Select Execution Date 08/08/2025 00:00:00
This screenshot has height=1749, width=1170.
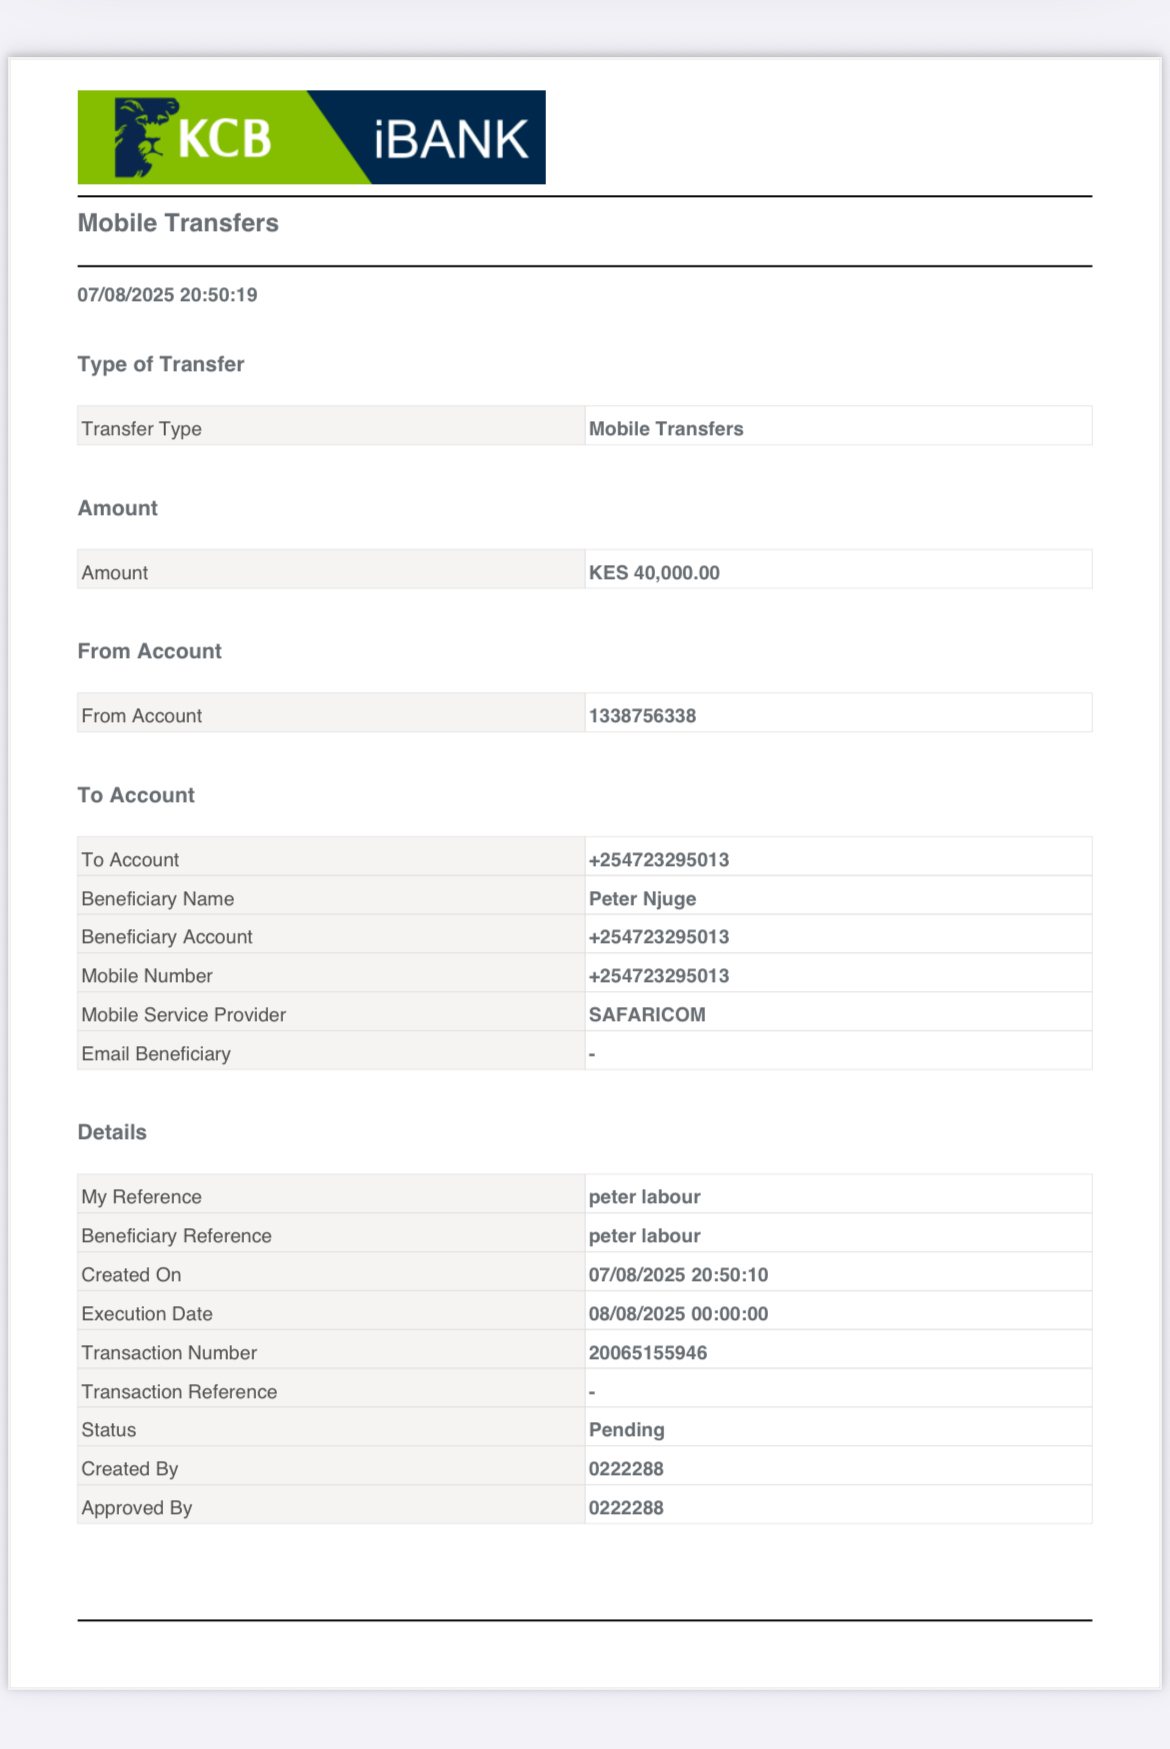pyautogui.click(x=678, y=1314)
